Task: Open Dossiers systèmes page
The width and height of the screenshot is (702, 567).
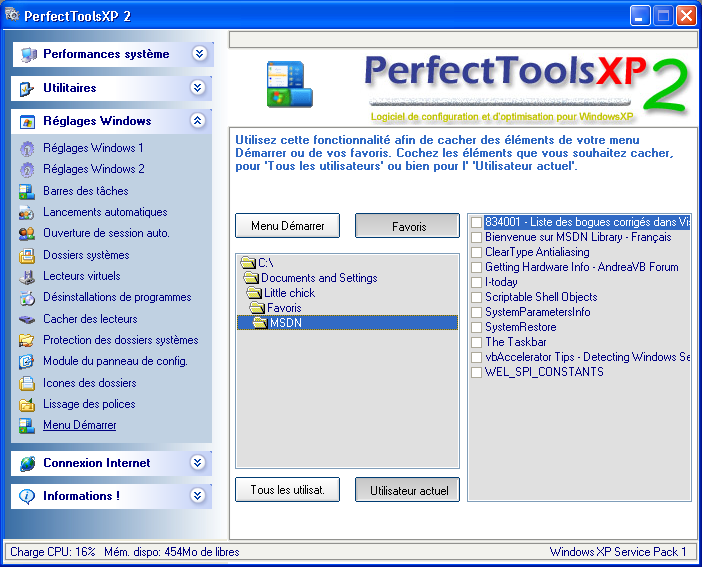Action: (86, 255)
